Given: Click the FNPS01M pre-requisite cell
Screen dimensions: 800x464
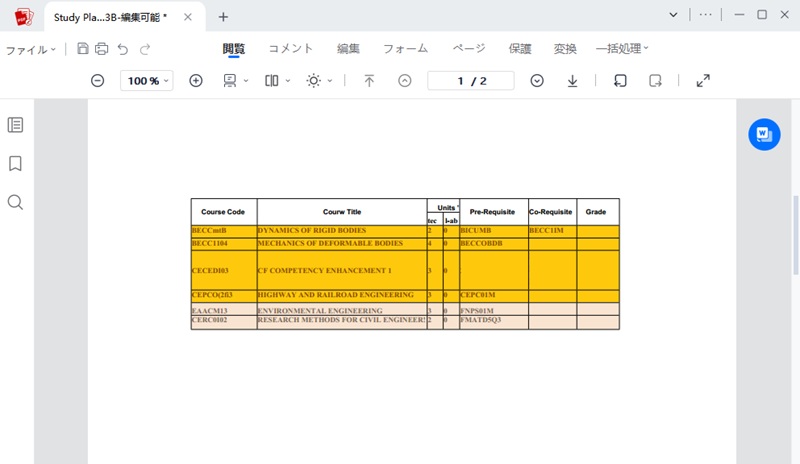Looking at the screenshot, I should tap(493, 310).
